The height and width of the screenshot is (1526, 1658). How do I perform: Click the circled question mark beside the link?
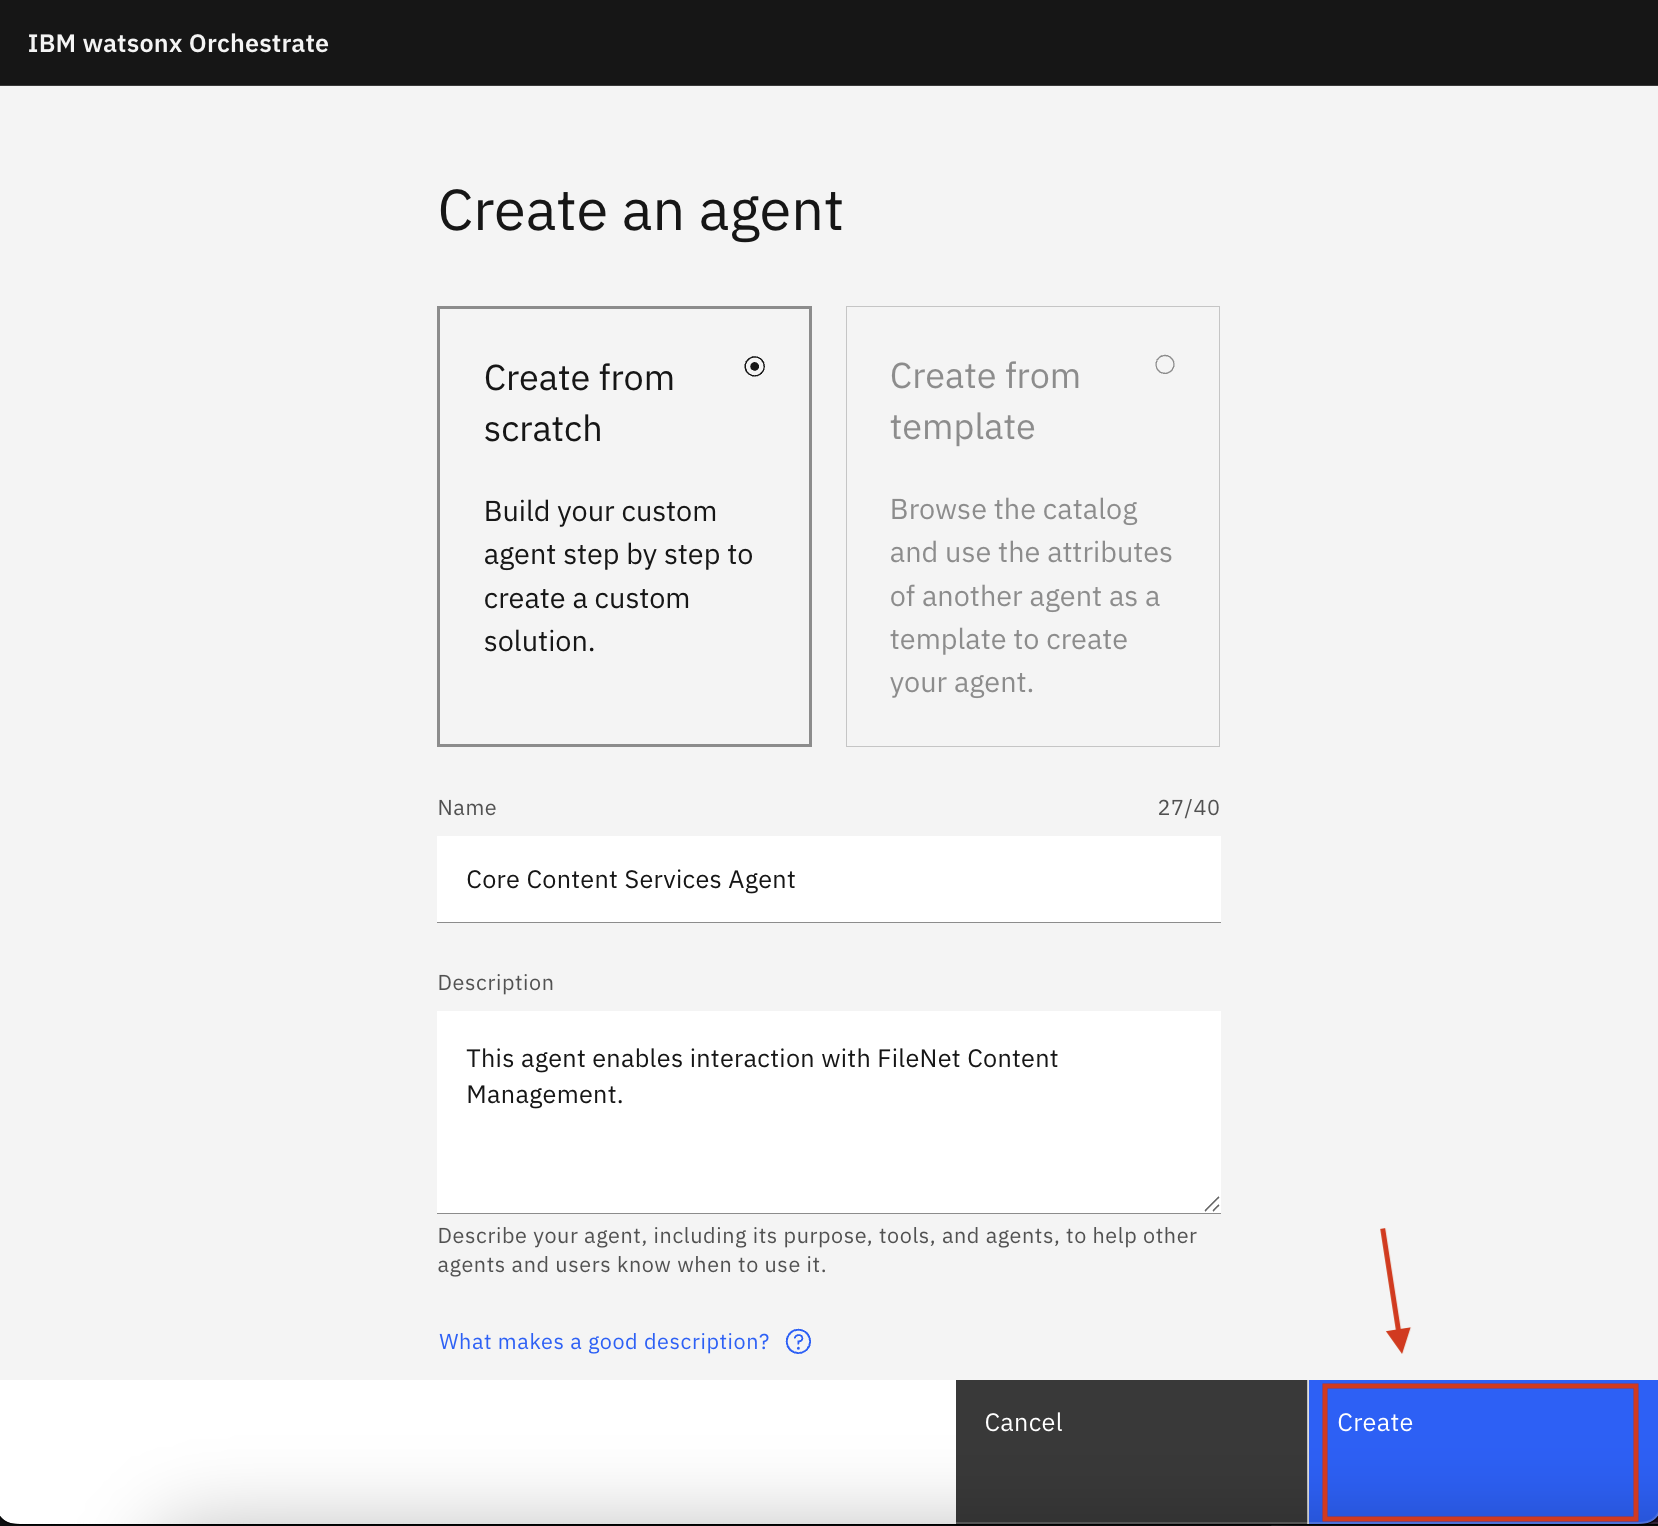[x=797, y=1341]
